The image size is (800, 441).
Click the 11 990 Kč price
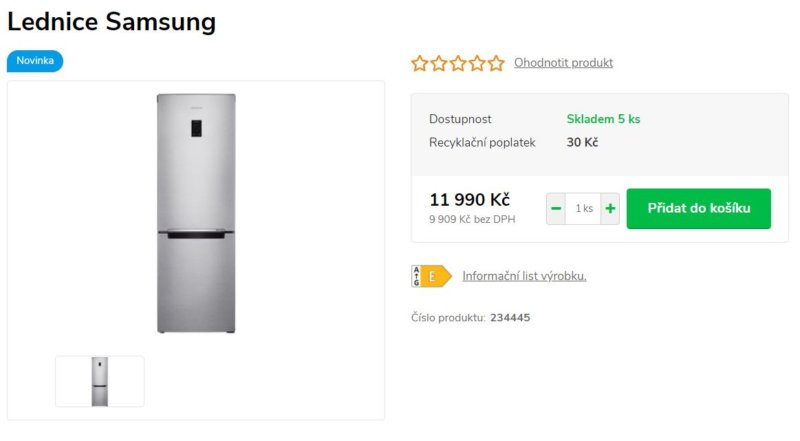469,200
